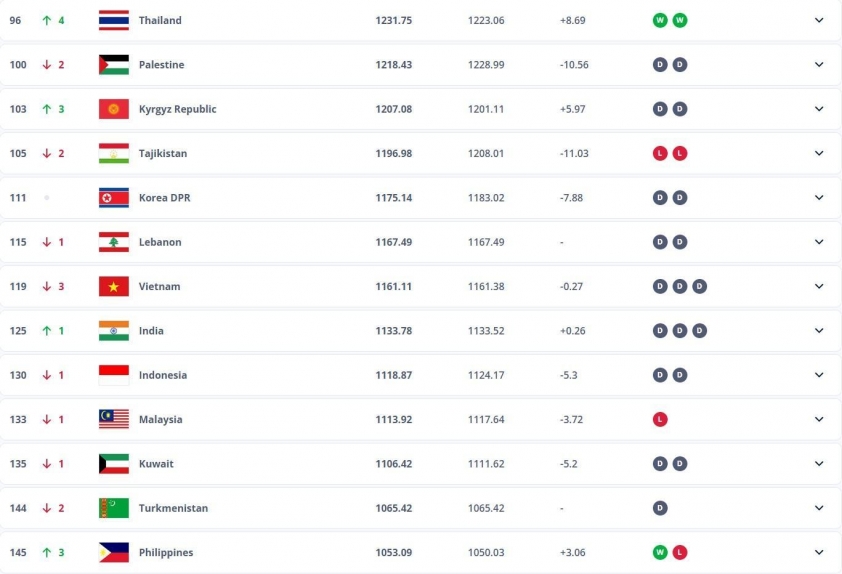This screenshot has width=842, height=574.
Task: Click the Palestine flag icon
Action: click(x=114, y=64)
